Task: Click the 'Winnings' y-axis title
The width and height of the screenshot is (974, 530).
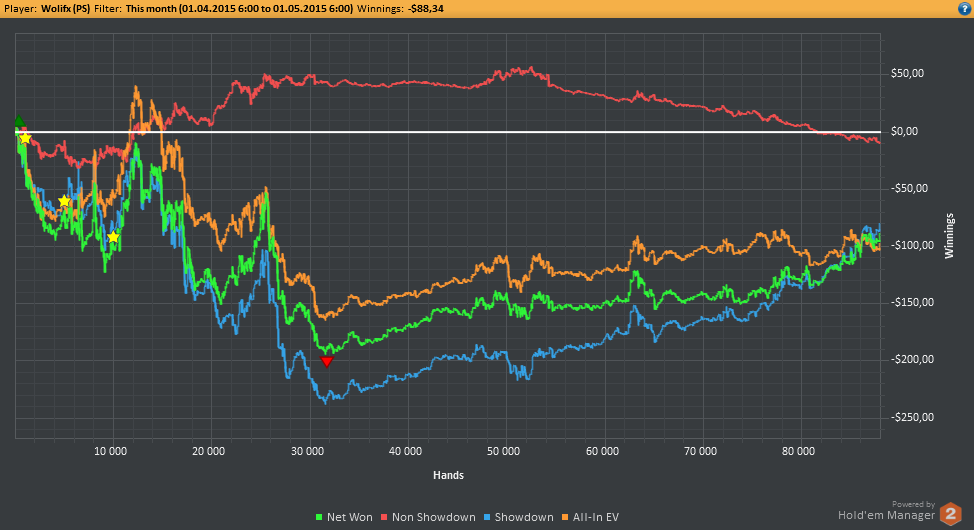Action: point(949,235)
